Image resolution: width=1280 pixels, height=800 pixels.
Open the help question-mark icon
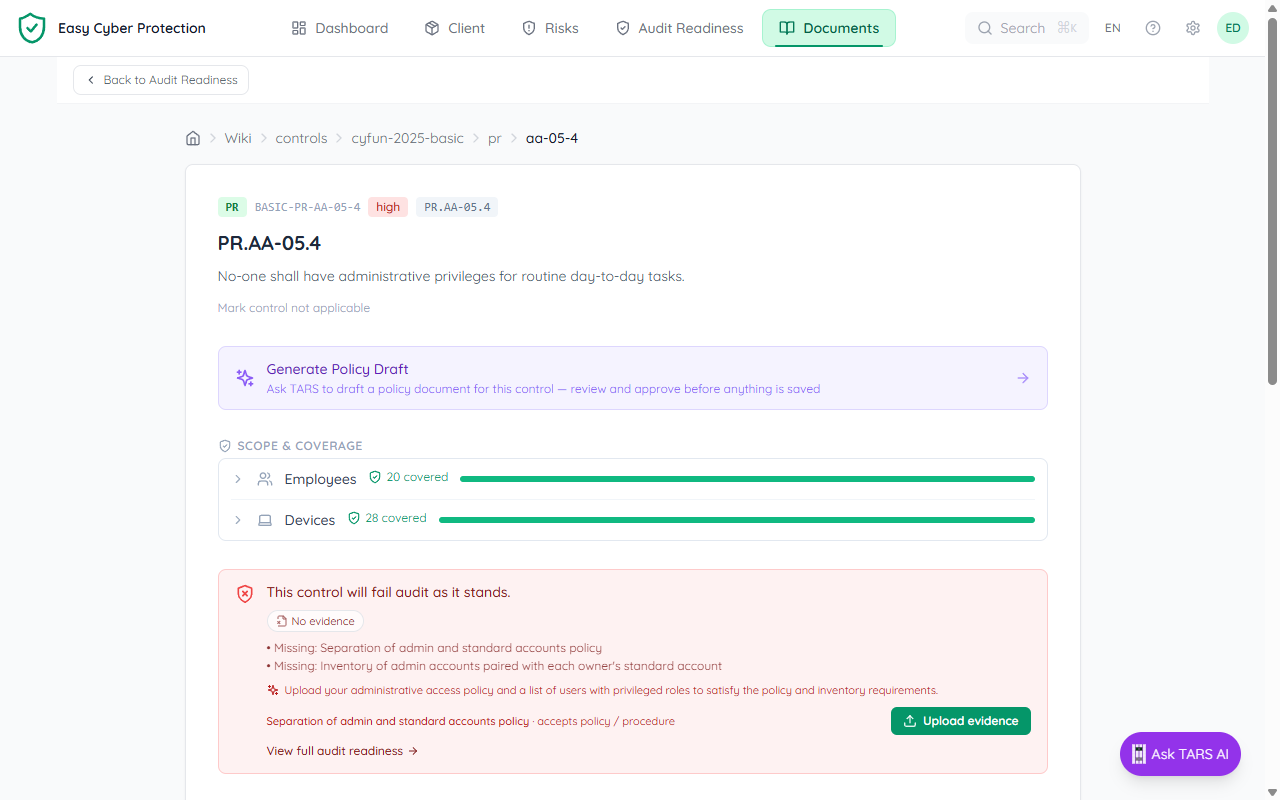coord(1153,28)
